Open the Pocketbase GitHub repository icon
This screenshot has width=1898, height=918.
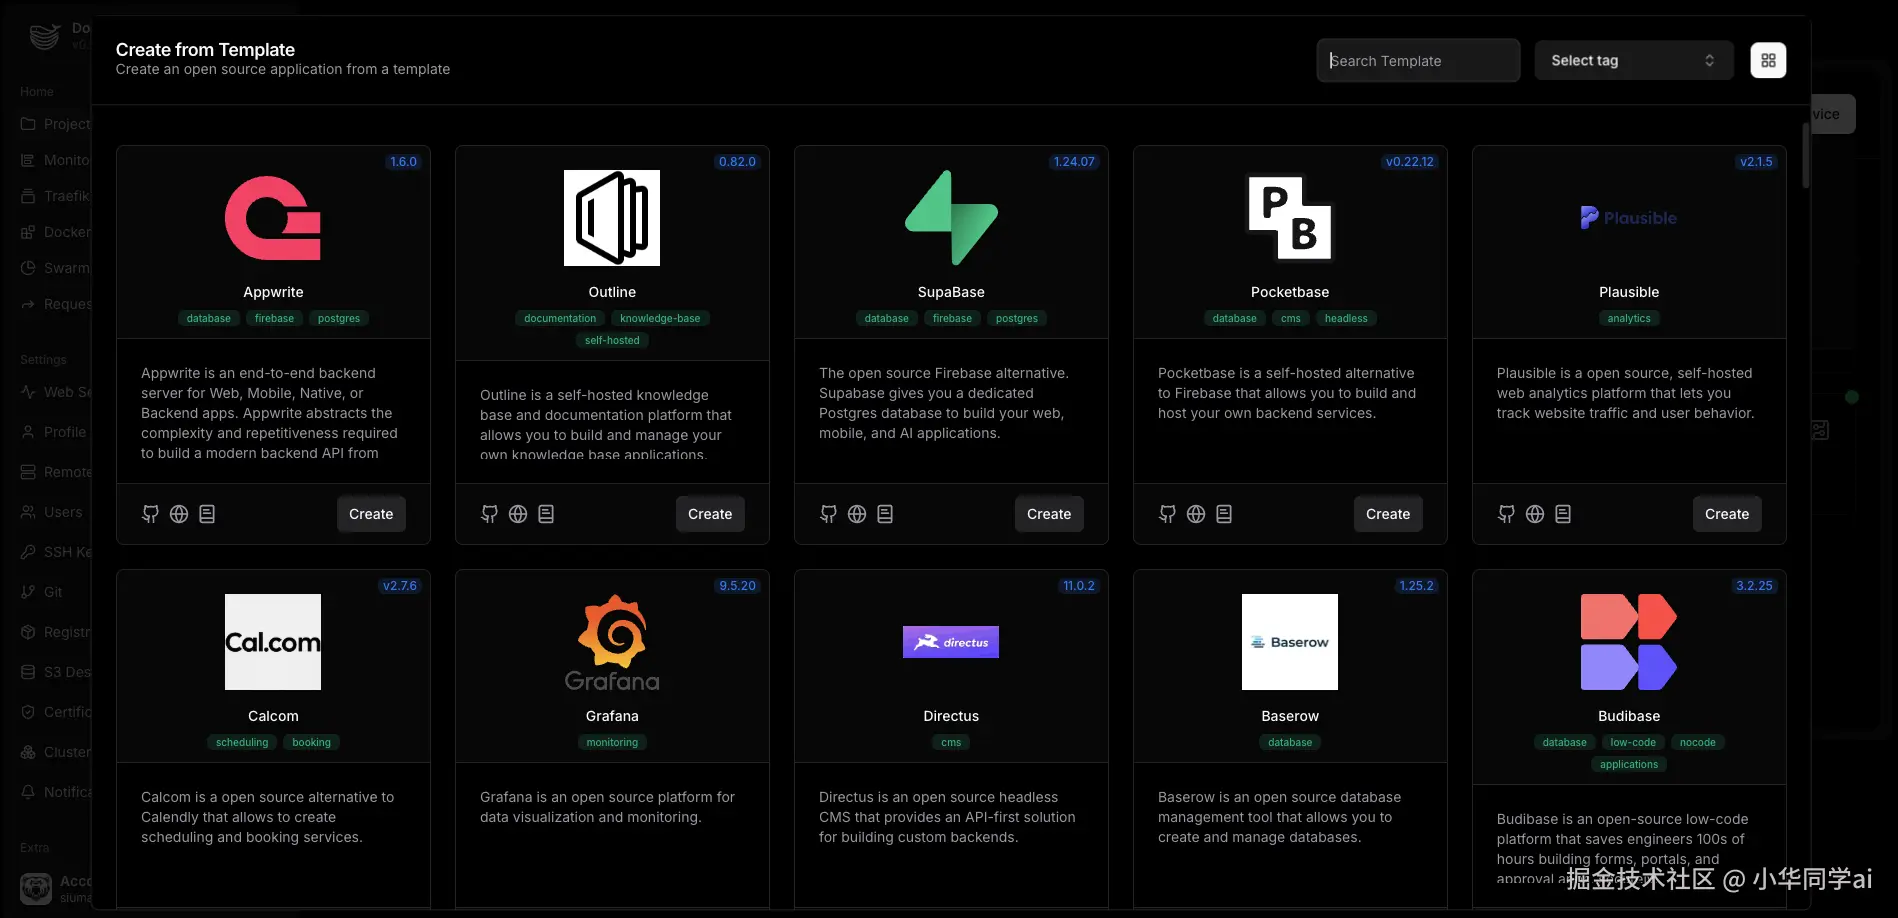click(x=1167, y=514)
